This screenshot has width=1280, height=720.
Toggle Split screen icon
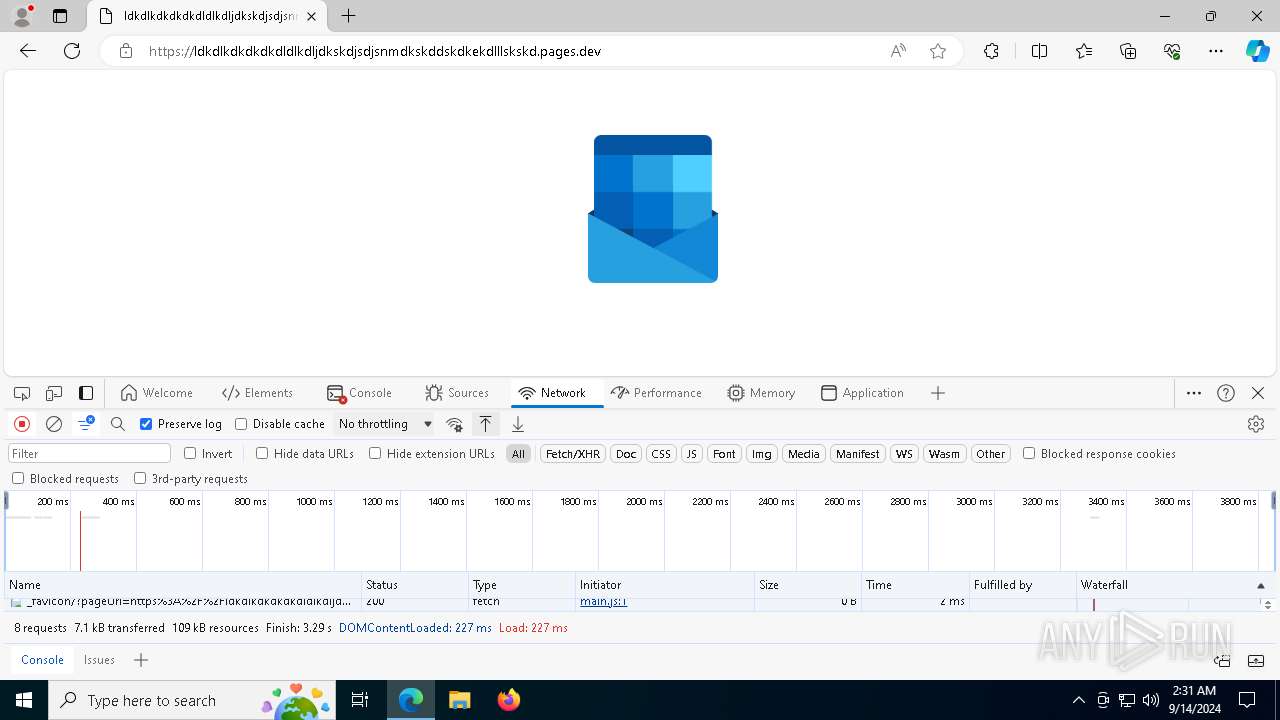(1039, 51)
